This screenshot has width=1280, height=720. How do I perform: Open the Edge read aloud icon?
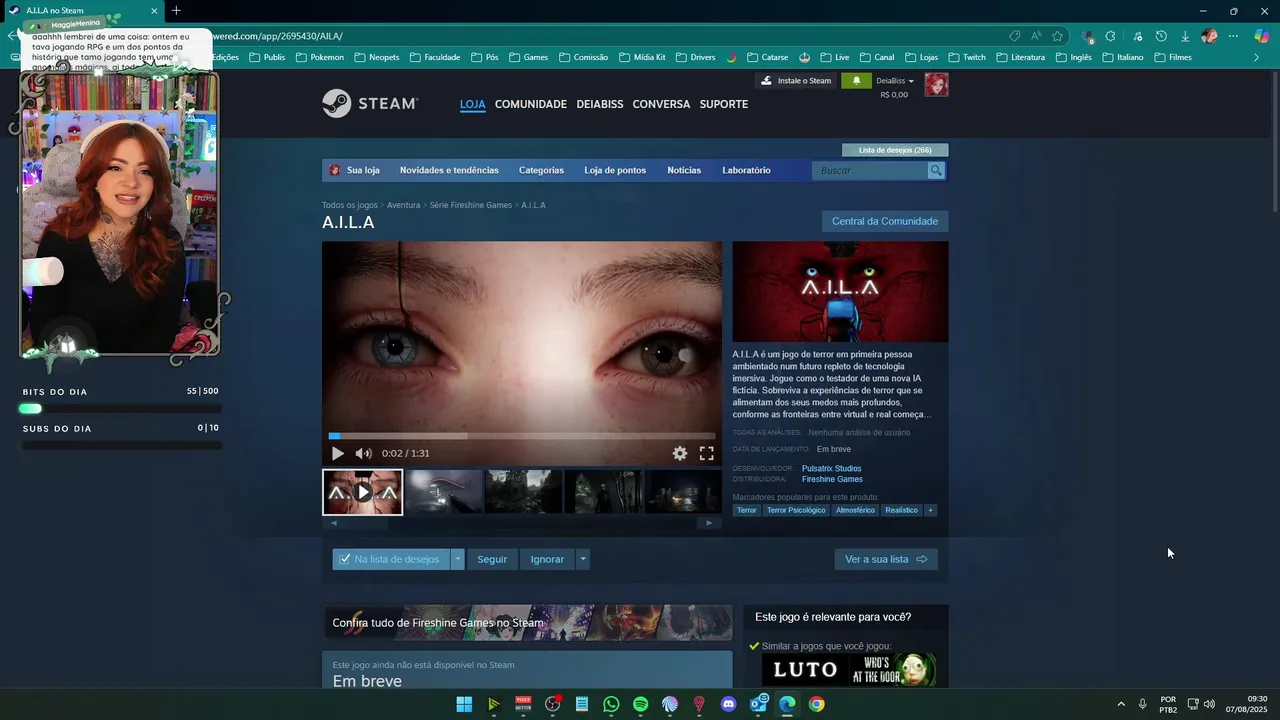pyautogui.click(x=1036, y=36)
